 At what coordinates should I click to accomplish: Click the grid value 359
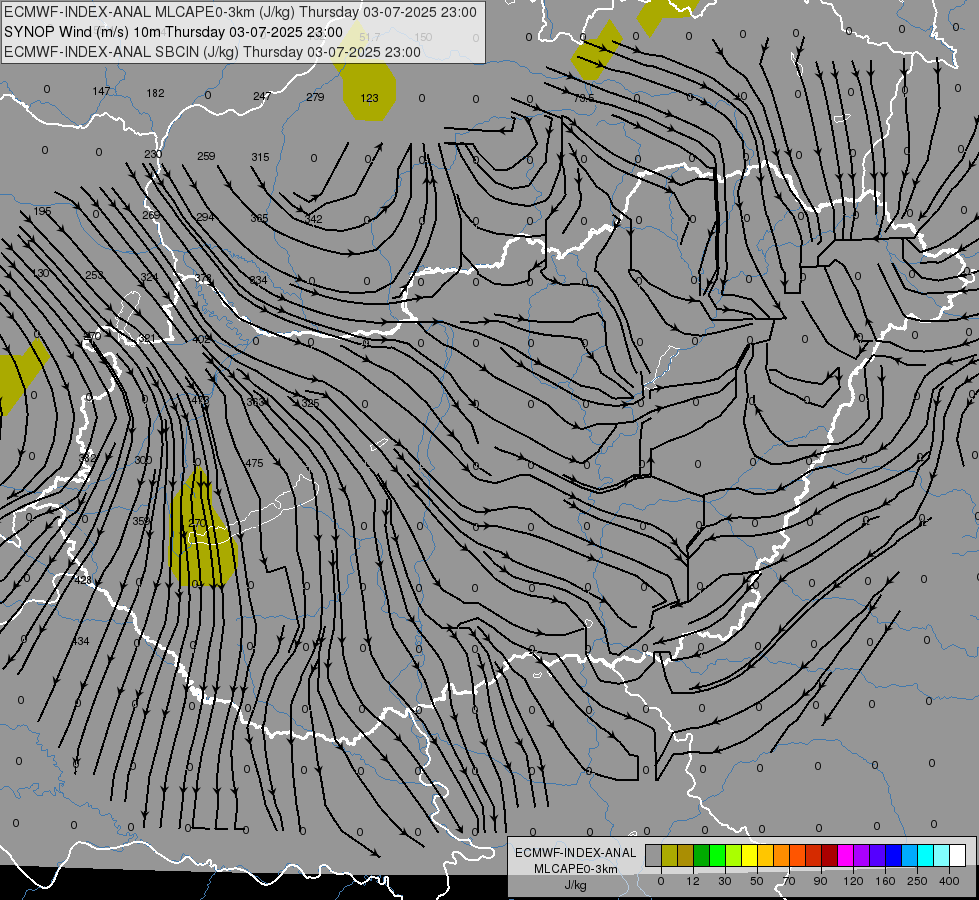tap(141, 521)
